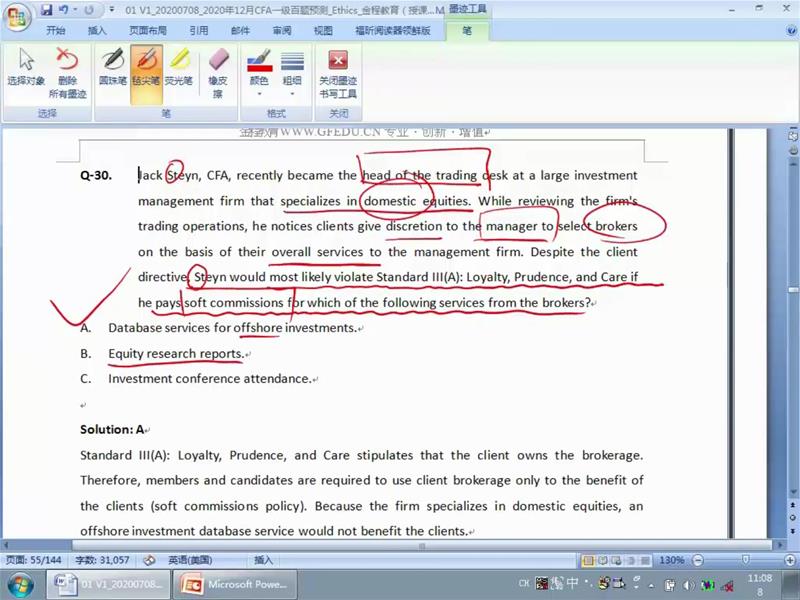Open the 引用 ribbon tab
800x600 pixels.
pyautogui.click(x=199, y=31)
